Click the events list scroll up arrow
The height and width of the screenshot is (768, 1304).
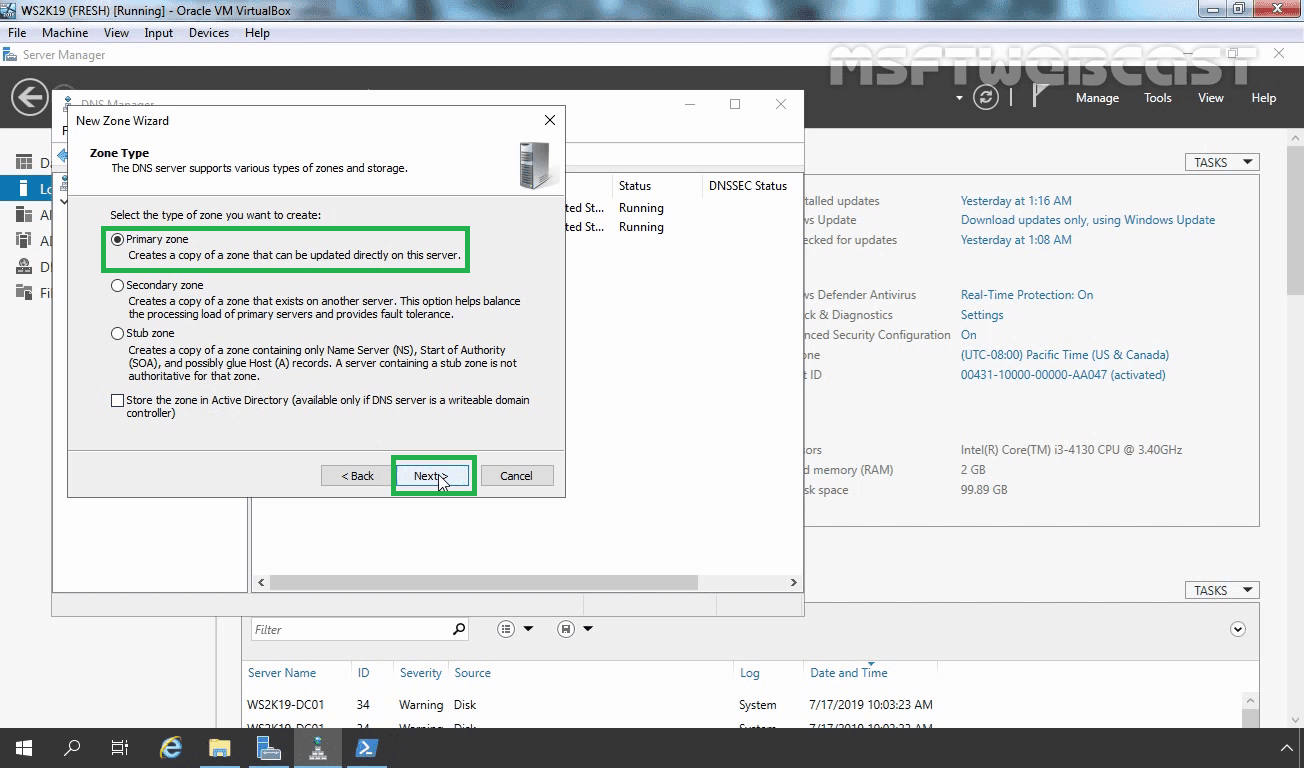pos(1250,703)
